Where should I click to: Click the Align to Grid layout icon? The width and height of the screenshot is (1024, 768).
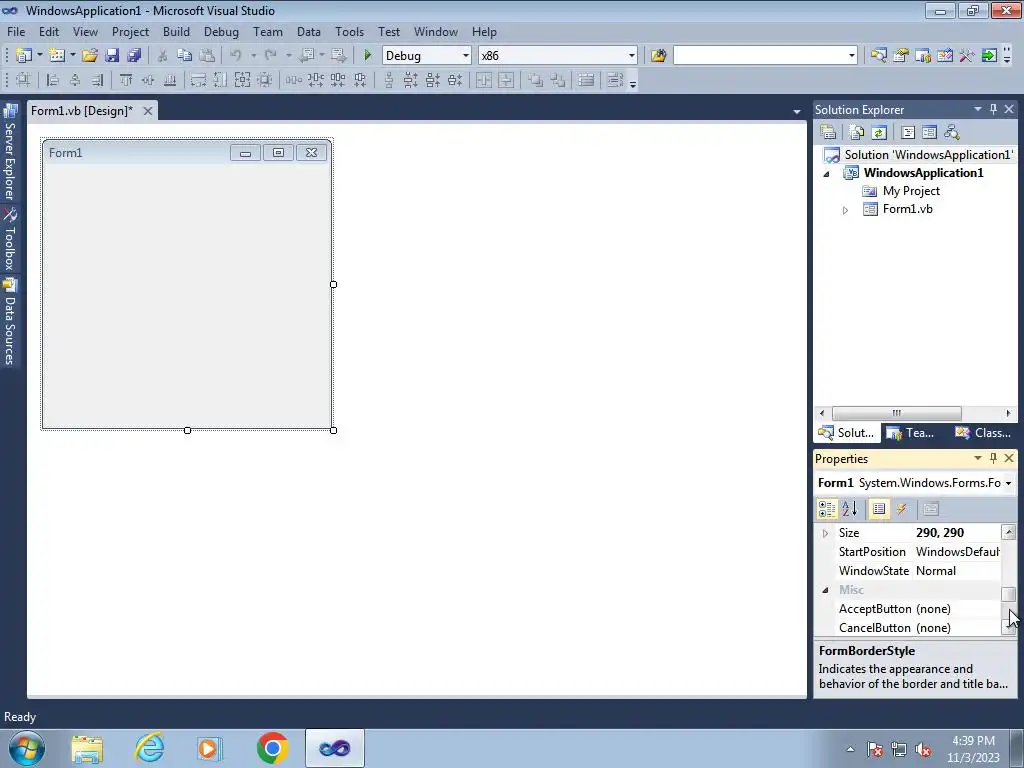coord(23,80)
